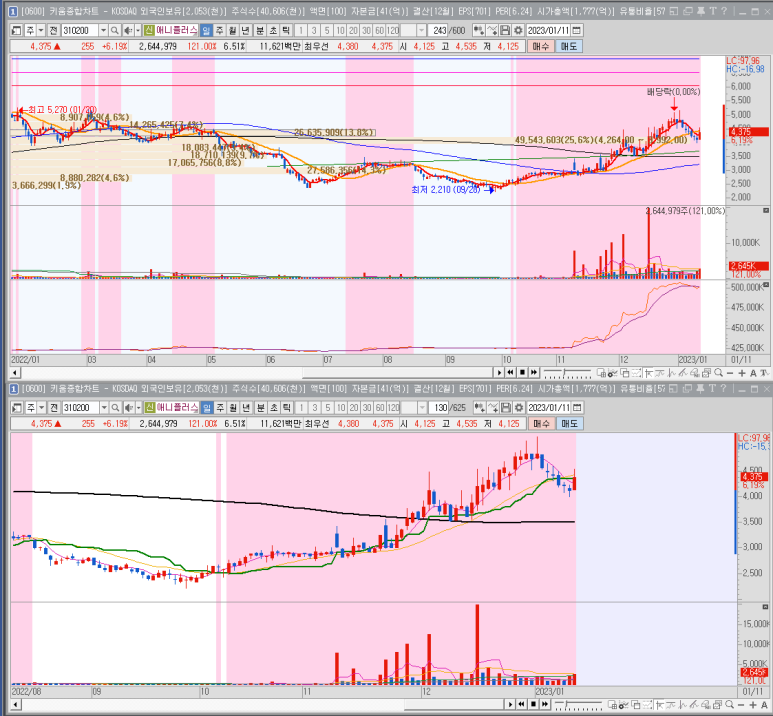Click the upper chart horizontal scrollbar thumb

click(x=397, y=373)
